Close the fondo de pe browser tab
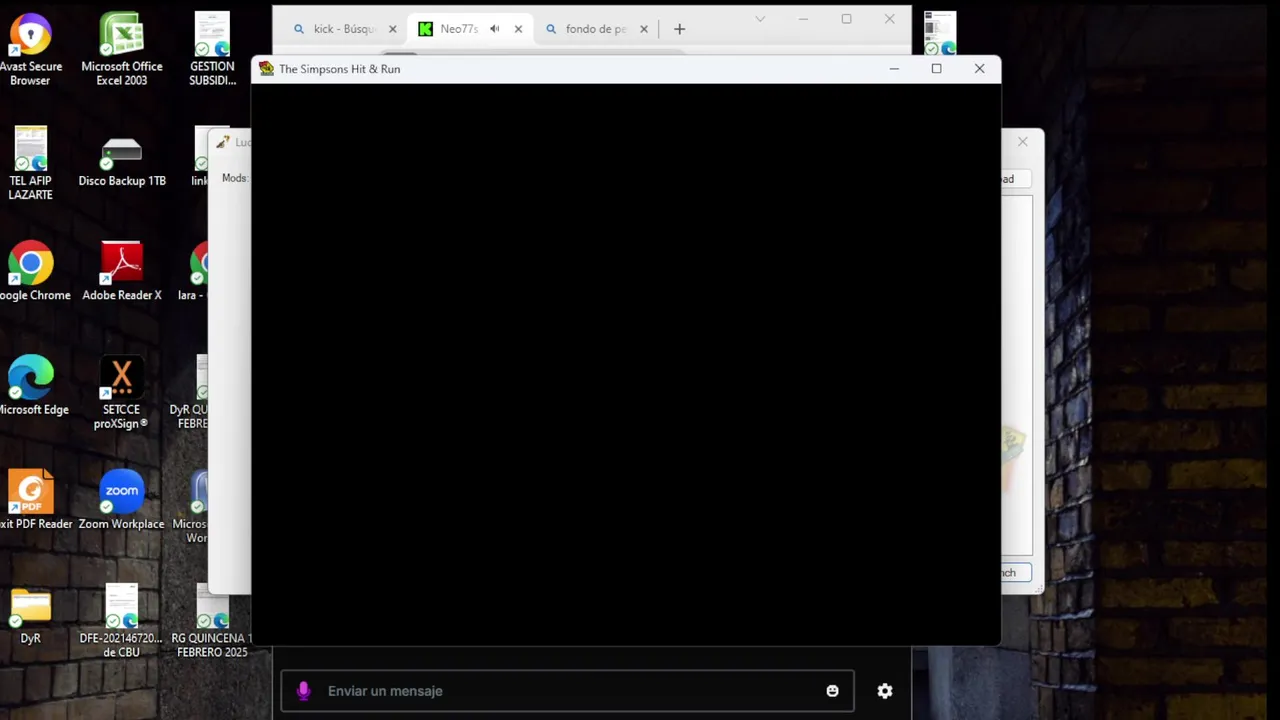The height and width of the screenshot is (720, 1280). [644, 29]
